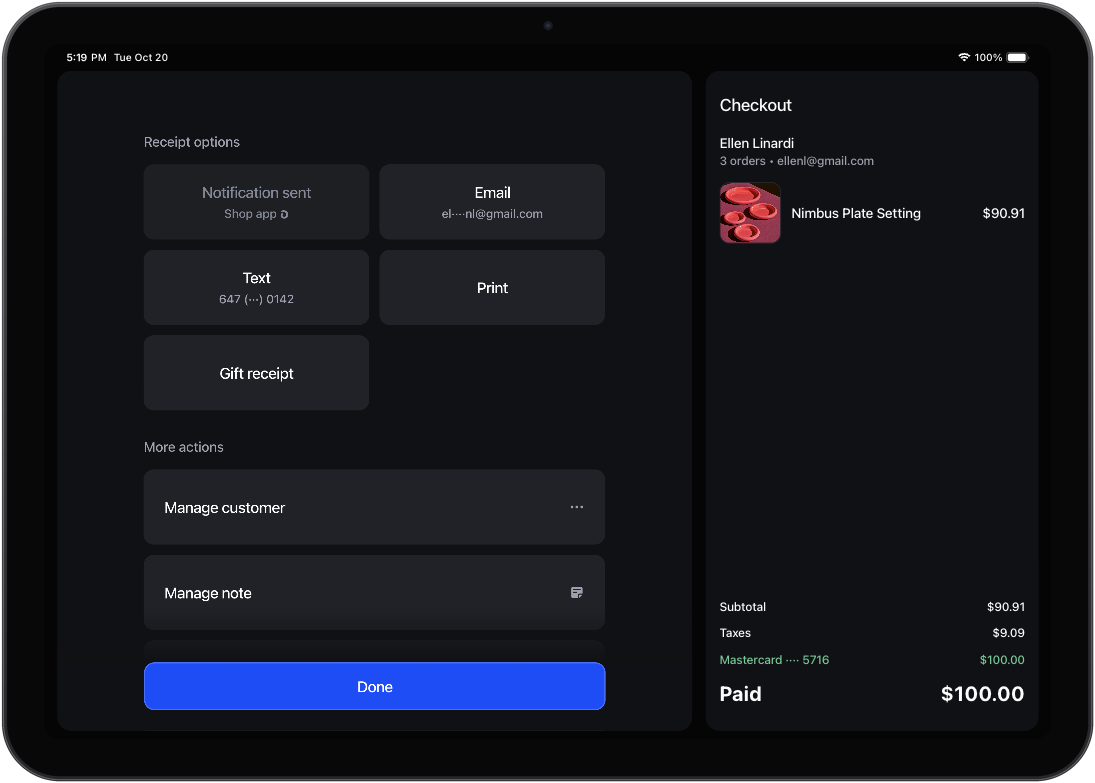Click the battery status icon
The height and width of the screenshot is (783, 1095).
1017,57
